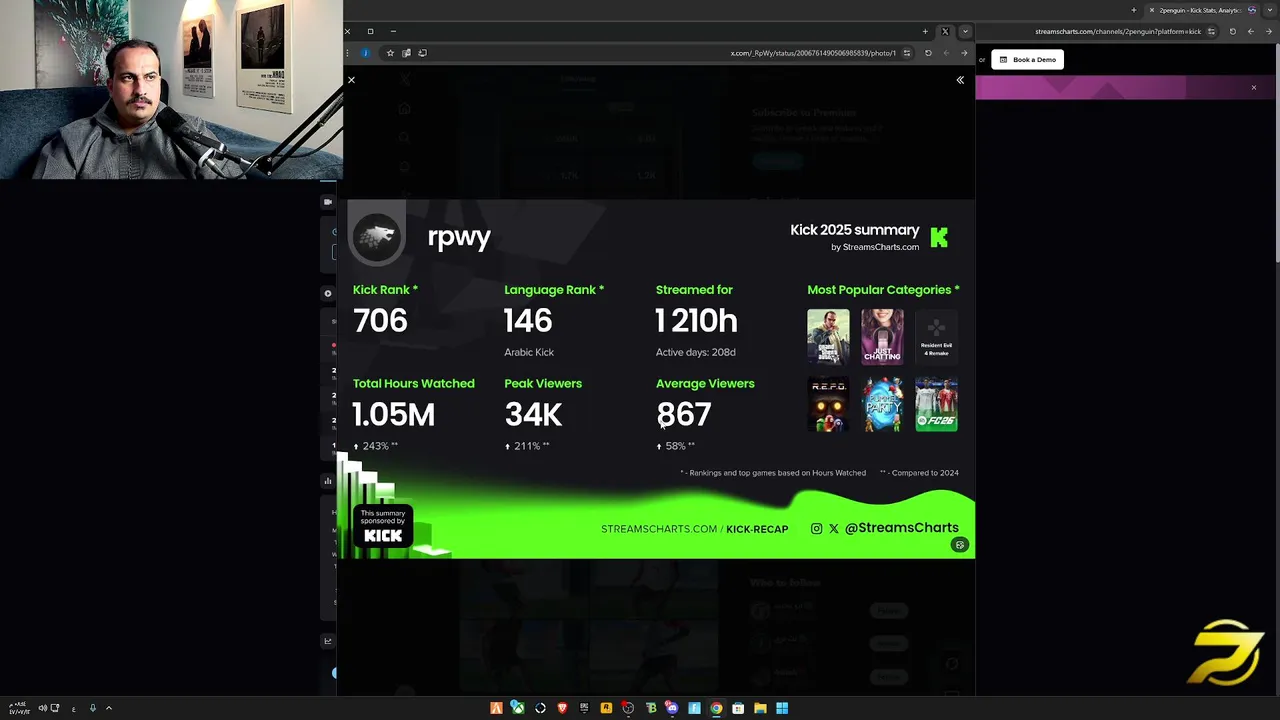This screenshot has width=1280, height=720.
Task: Select the X tab in the front window
Action: (x=945, y=31)
